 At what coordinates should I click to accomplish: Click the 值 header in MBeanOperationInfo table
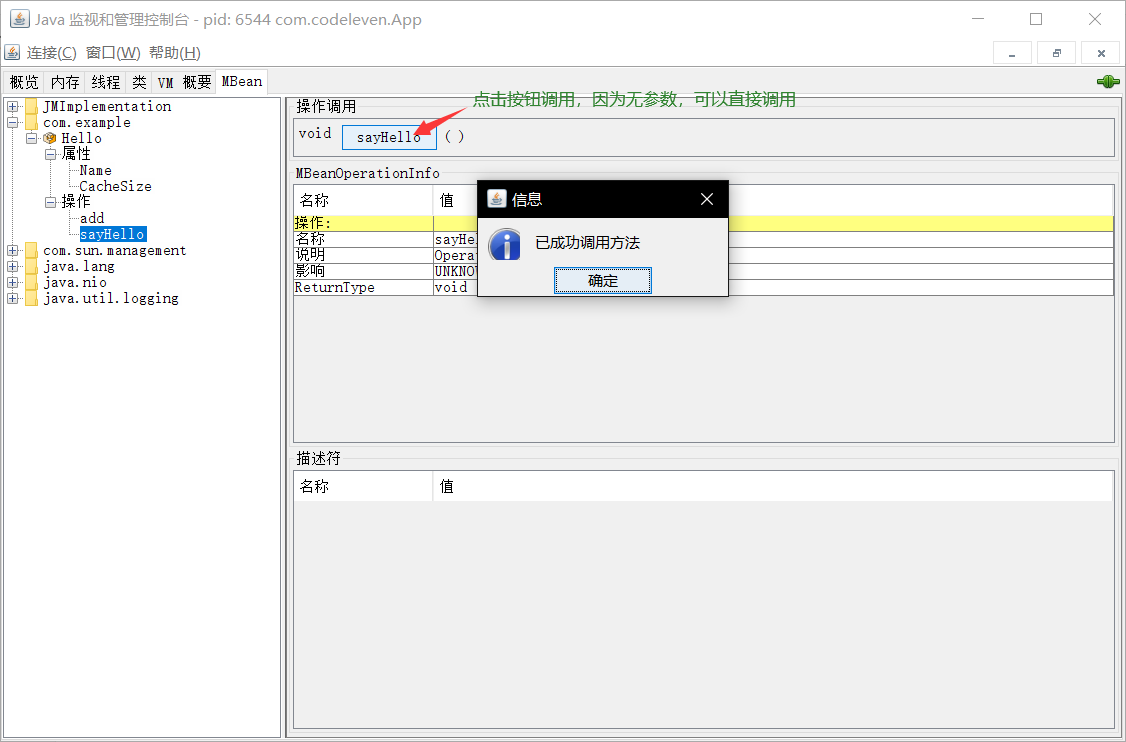774,200
